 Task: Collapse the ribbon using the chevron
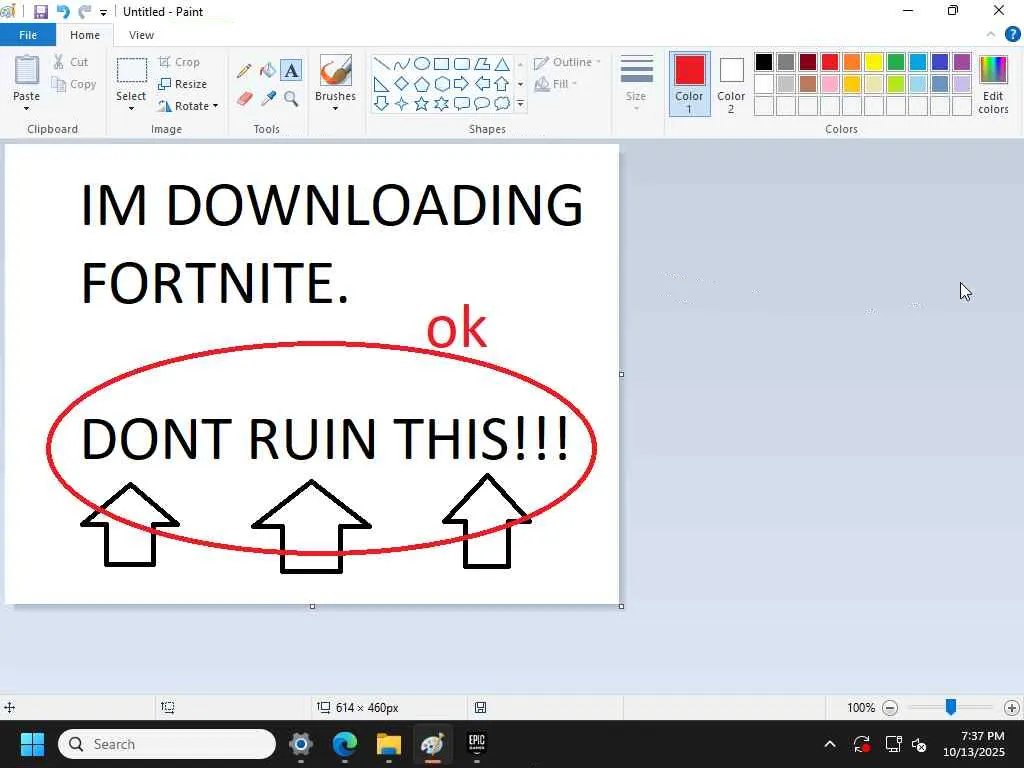pos(991,35)
